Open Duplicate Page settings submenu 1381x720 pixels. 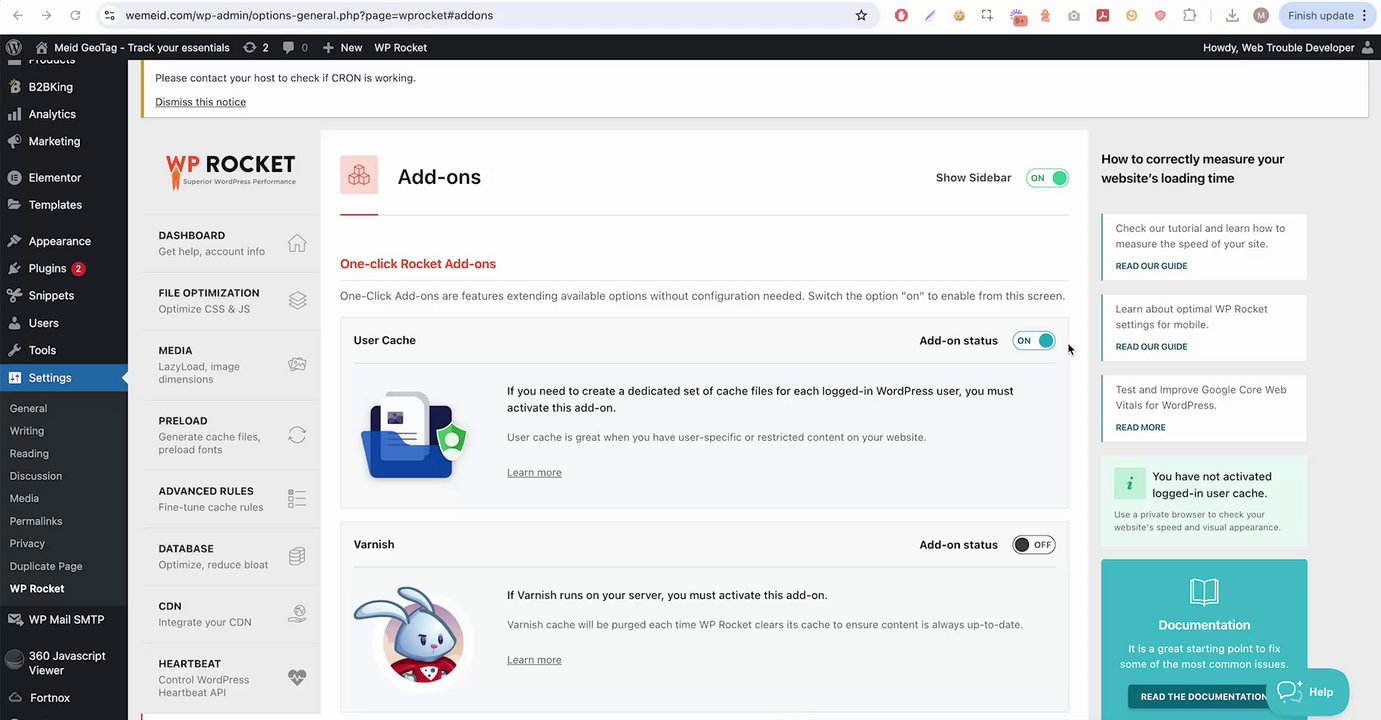46,566
